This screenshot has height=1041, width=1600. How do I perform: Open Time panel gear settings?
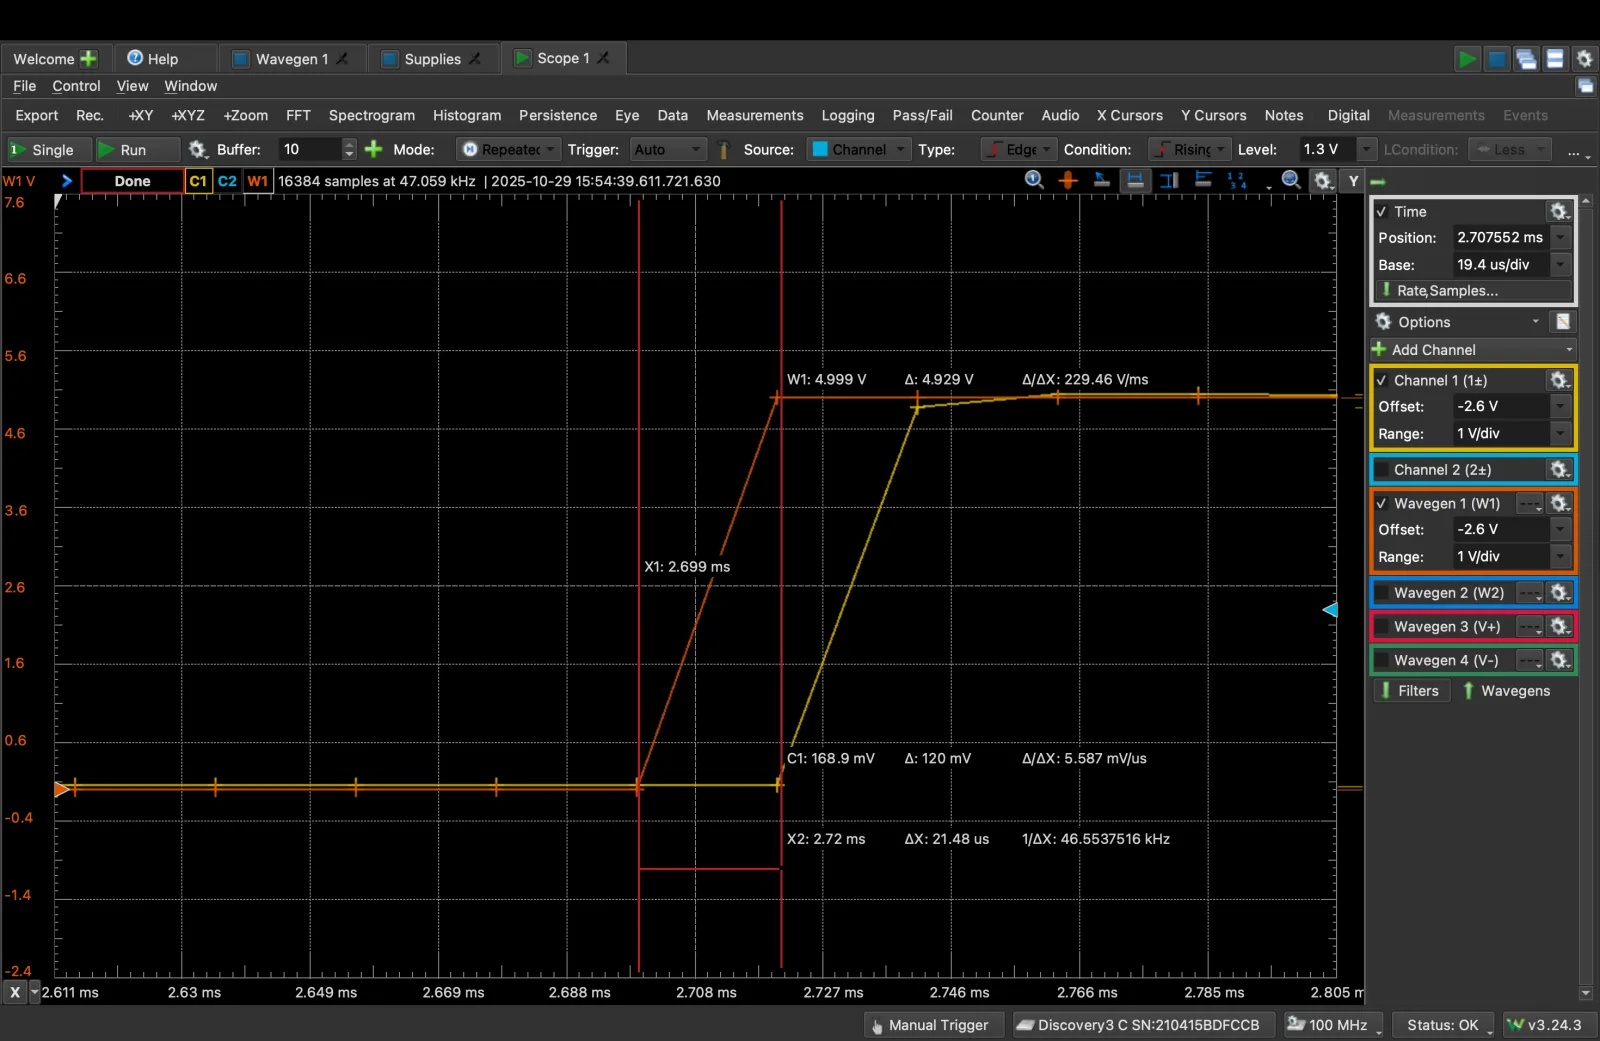tap(1558, 211)
